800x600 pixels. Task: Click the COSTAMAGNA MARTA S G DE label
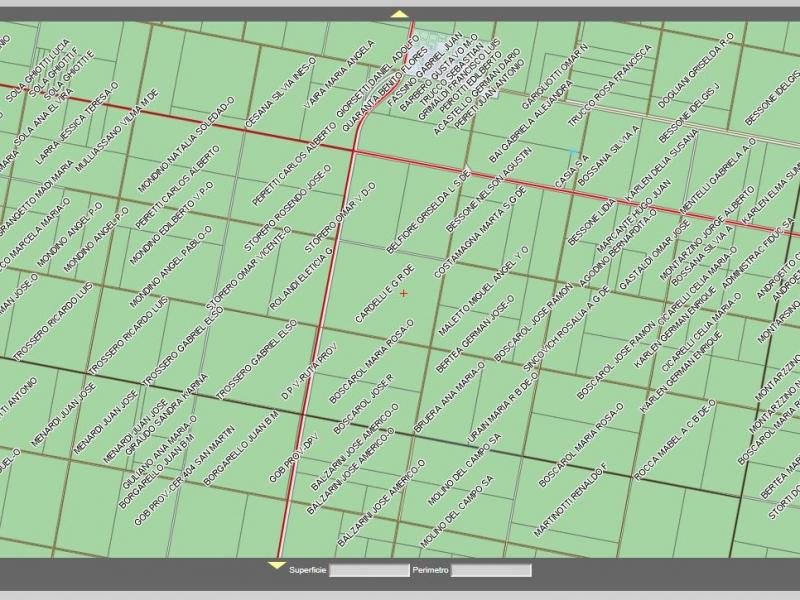coord(474,238)
